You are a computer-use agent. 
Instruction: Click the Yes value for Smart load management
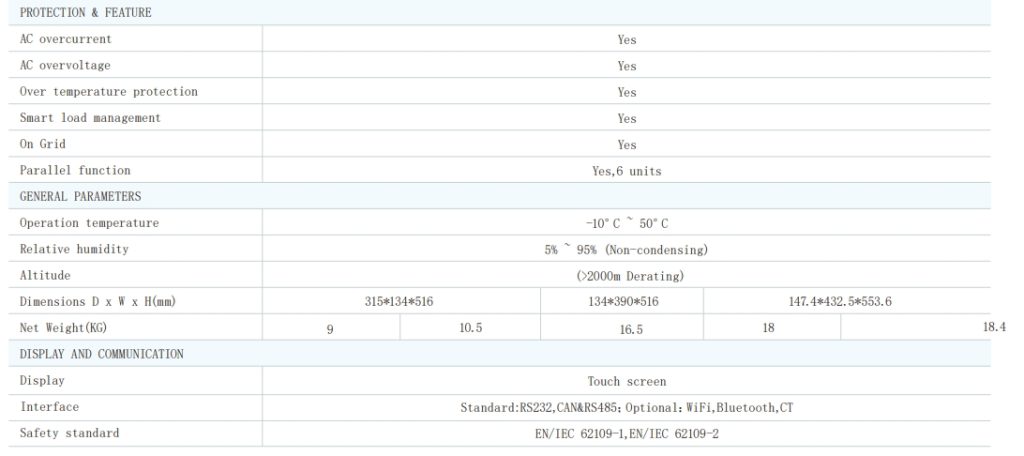click(x=626, y=119)
